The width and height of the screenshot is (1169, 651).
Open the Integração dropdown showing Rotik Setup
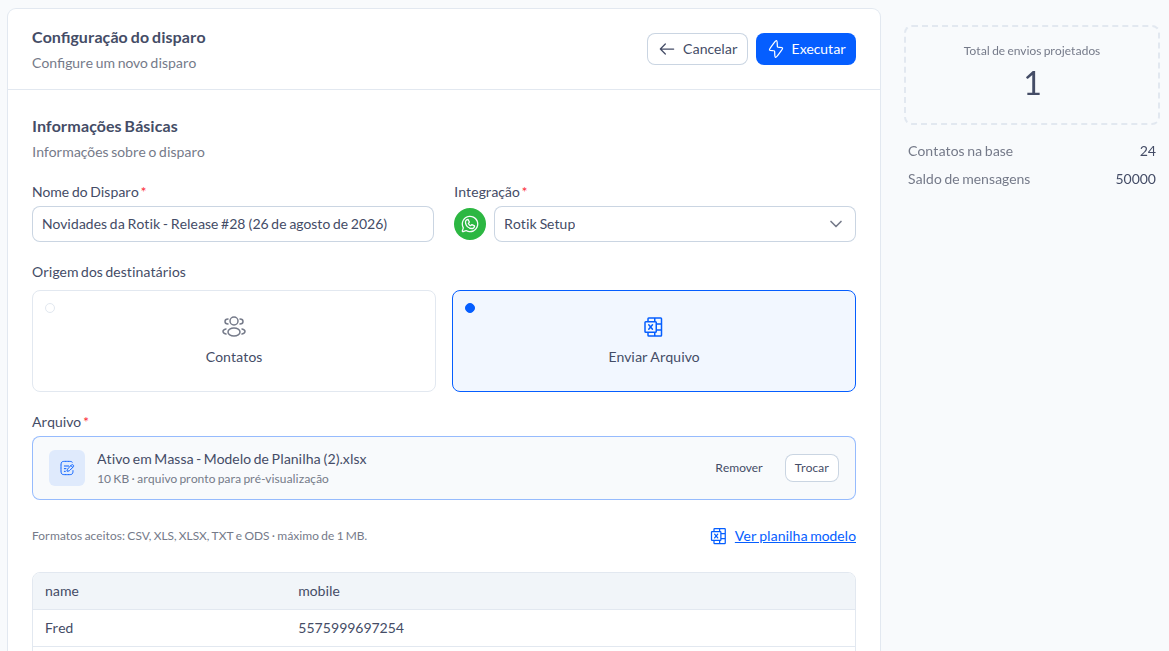point(674,224)
